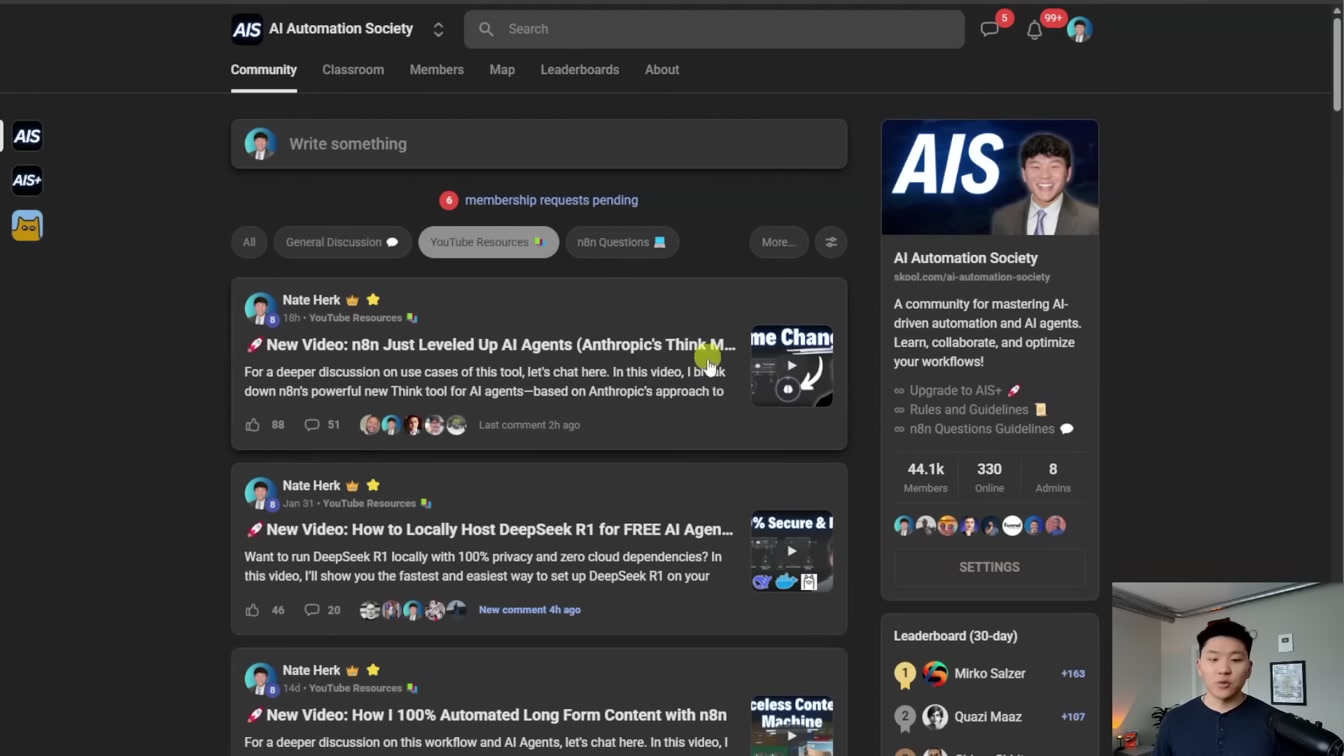View the 330 Online count
Image resolution: width=1344 pixels, height=756 pixels.
tap(989, 477)
